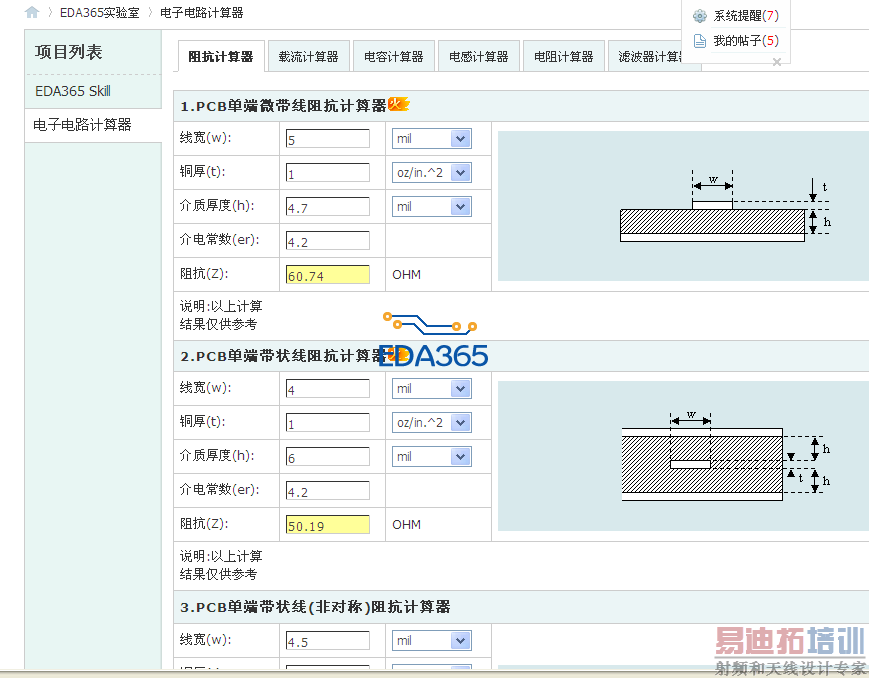
Task: Close the notification popup with X
Action: 777,62
